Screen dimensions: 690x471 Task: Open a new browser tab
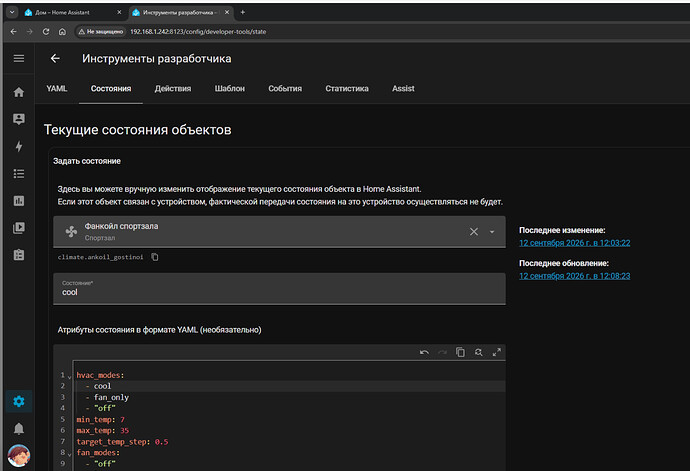(x=242, y=12)
